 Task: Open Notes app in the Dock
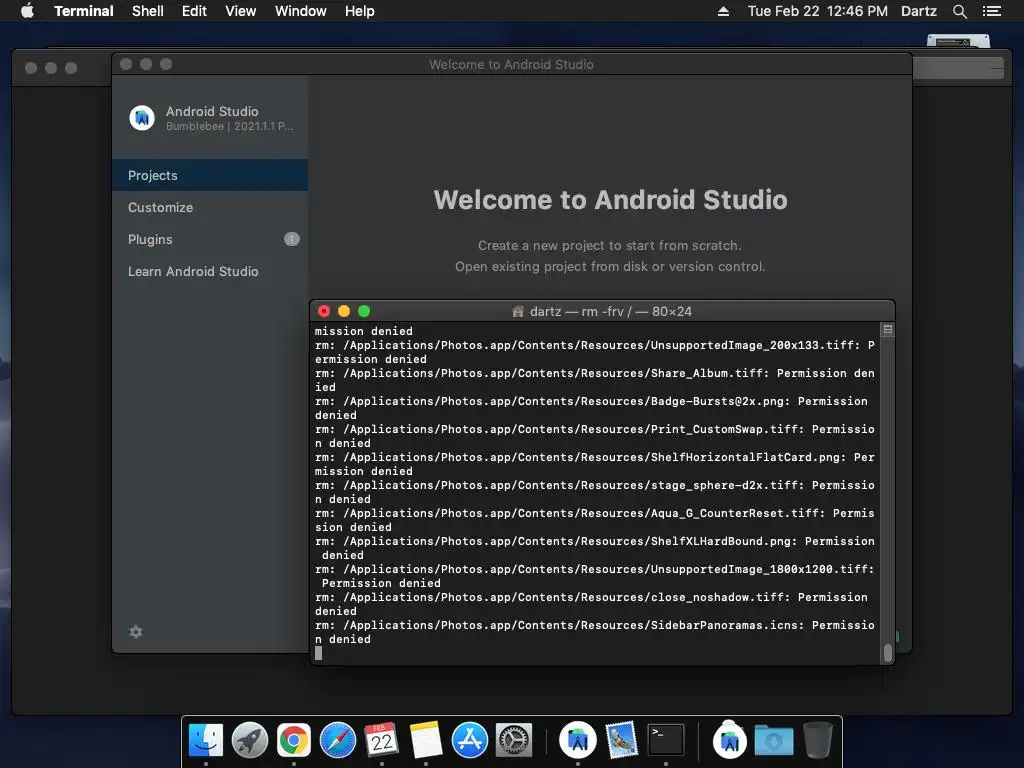[426, 741]
